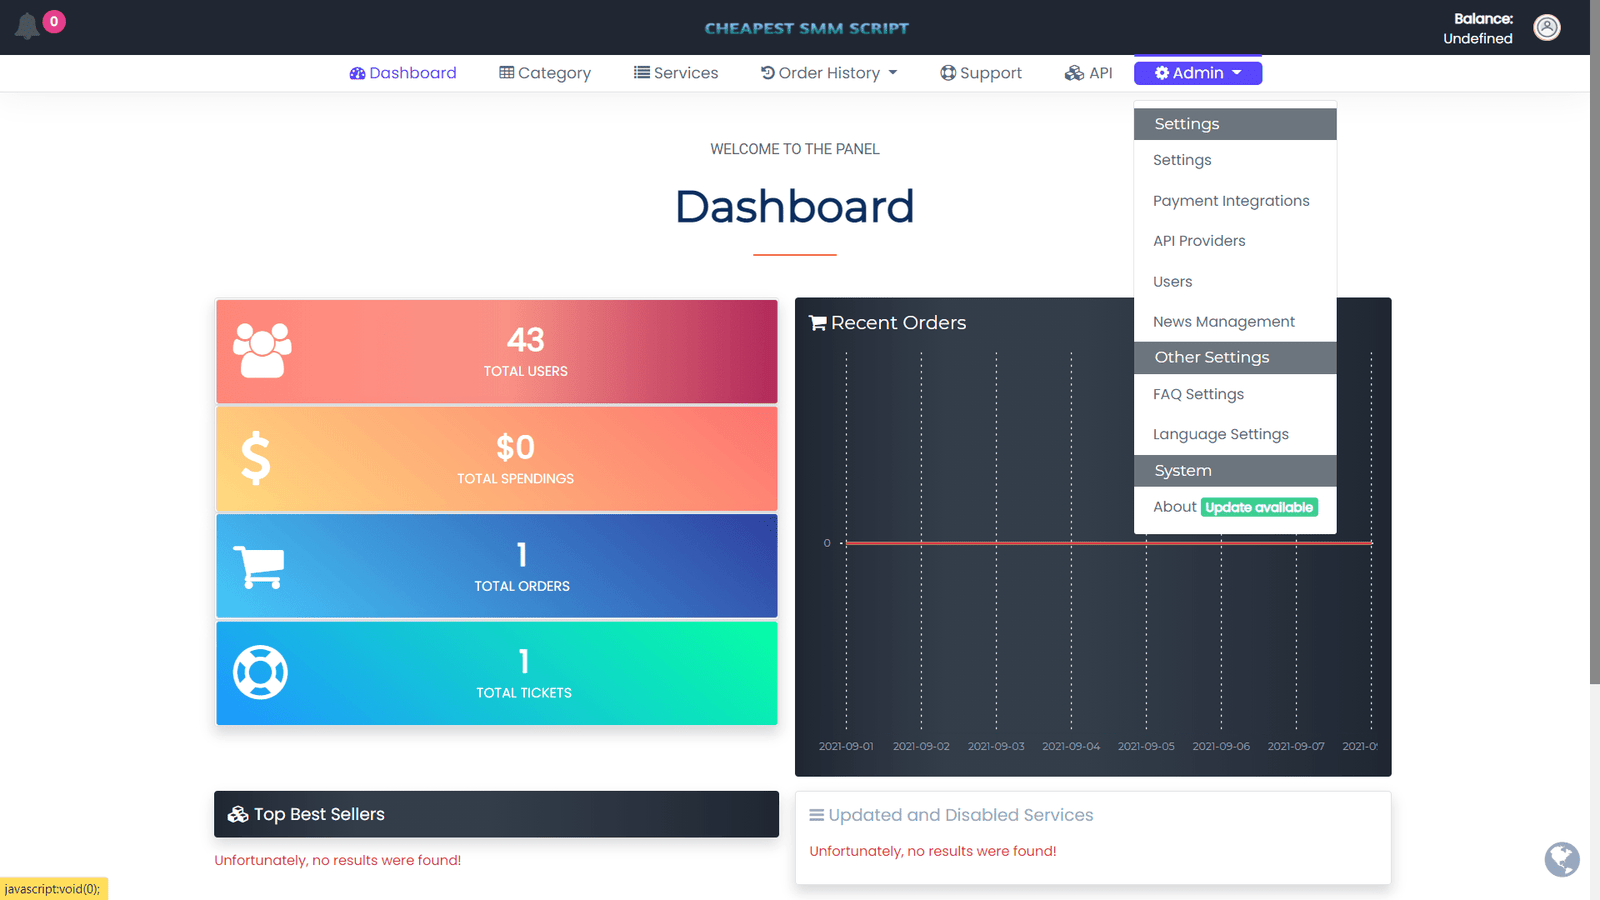Open Payment Integrations from Admin menu
Screen dimensions: 1600x900
click(x=1230, y=201)
